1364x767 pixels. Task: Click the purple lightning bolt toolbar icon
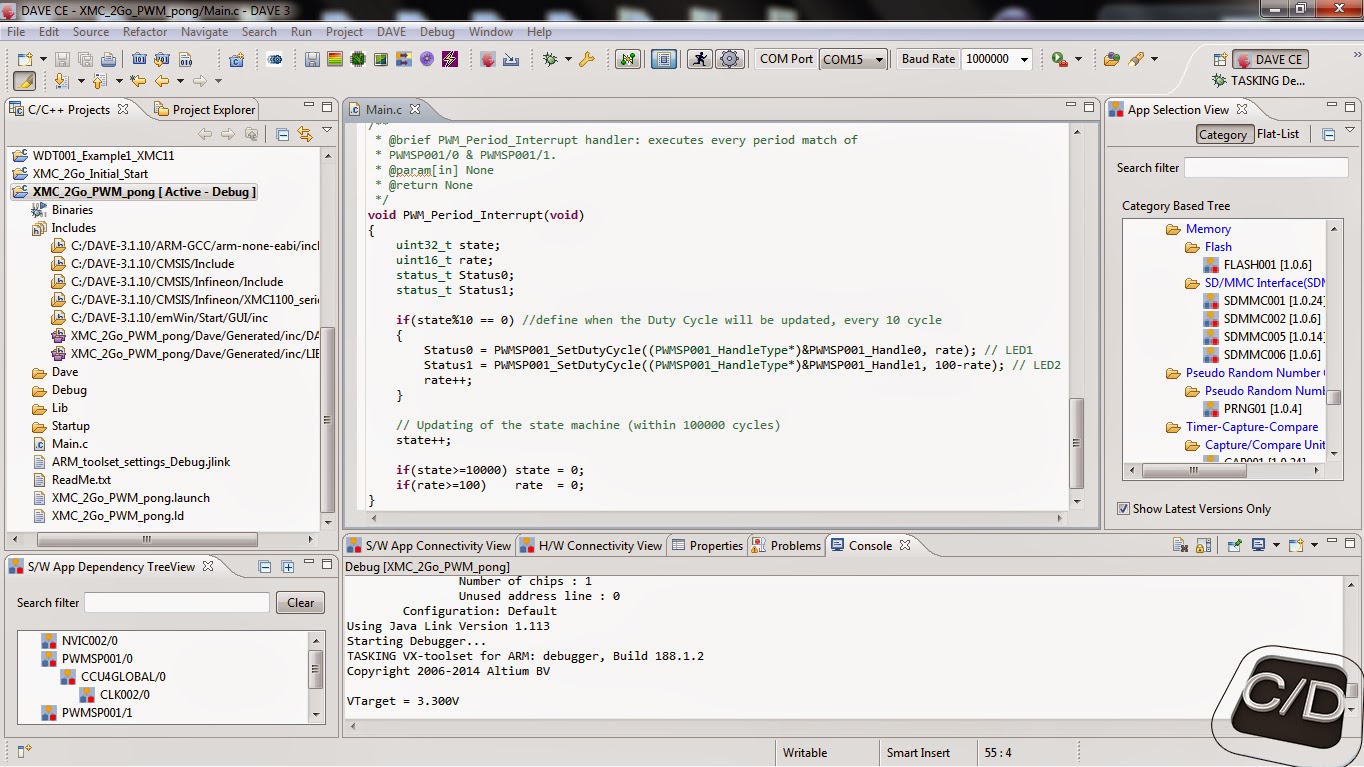pyautogui.click(x=449, y=59)
